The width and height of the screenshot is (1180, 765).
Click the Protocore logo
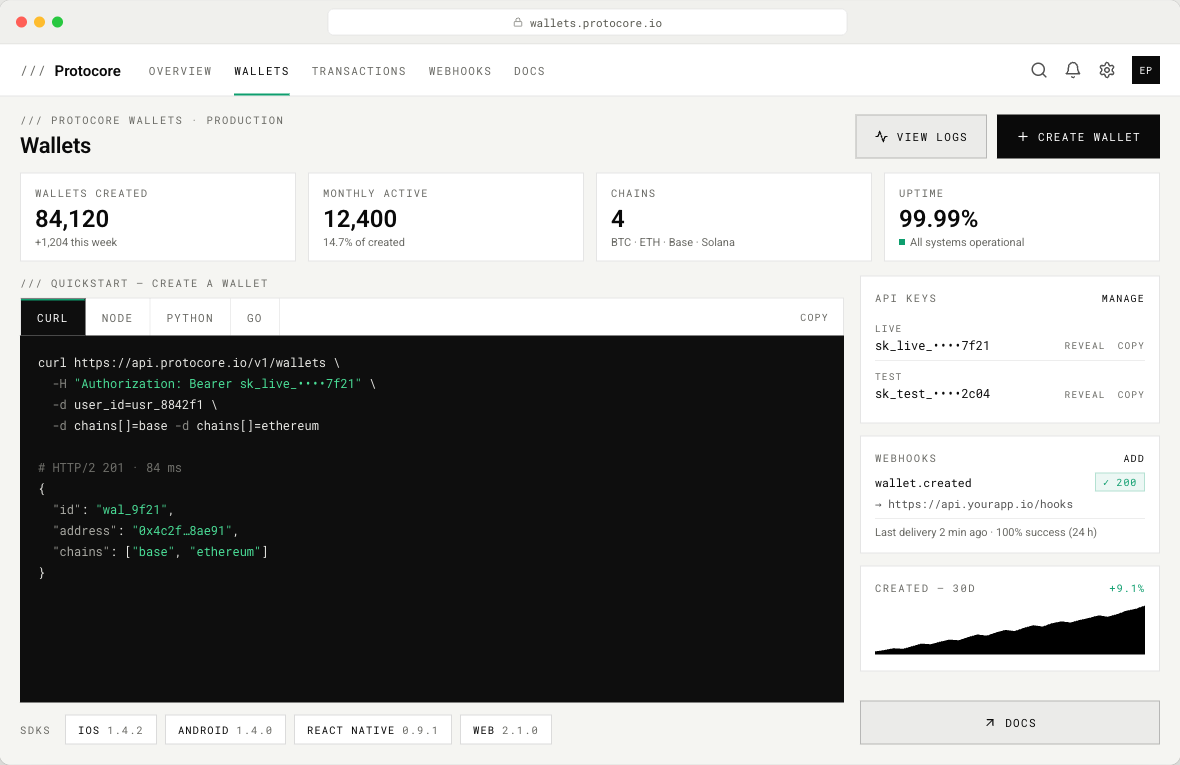[x=71, y=71]
